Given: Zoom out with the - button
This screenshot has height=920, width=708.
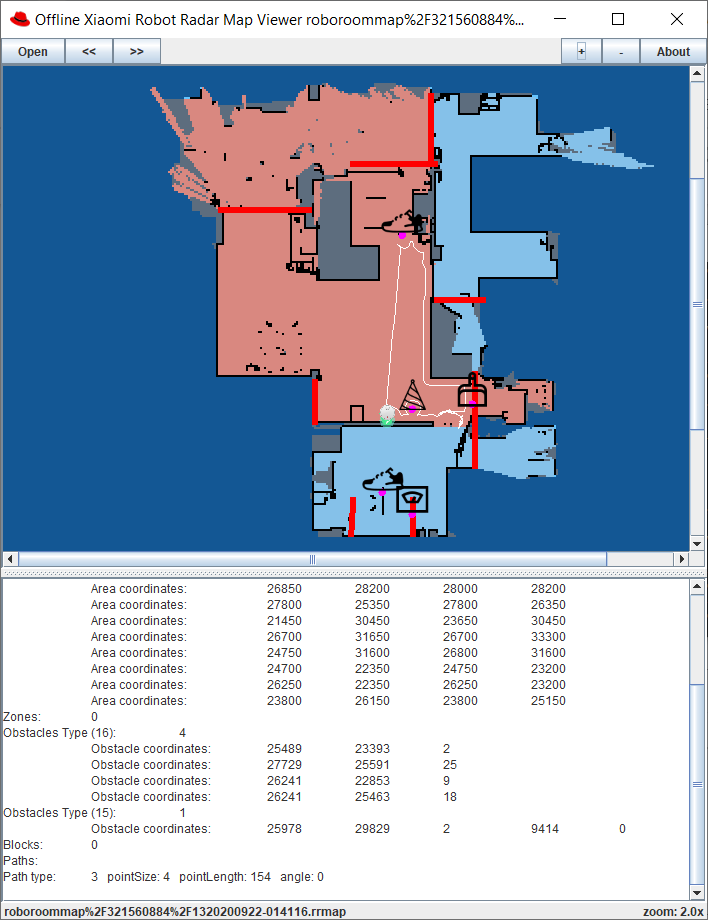Looking at the screenshot, I should point(621,52).
